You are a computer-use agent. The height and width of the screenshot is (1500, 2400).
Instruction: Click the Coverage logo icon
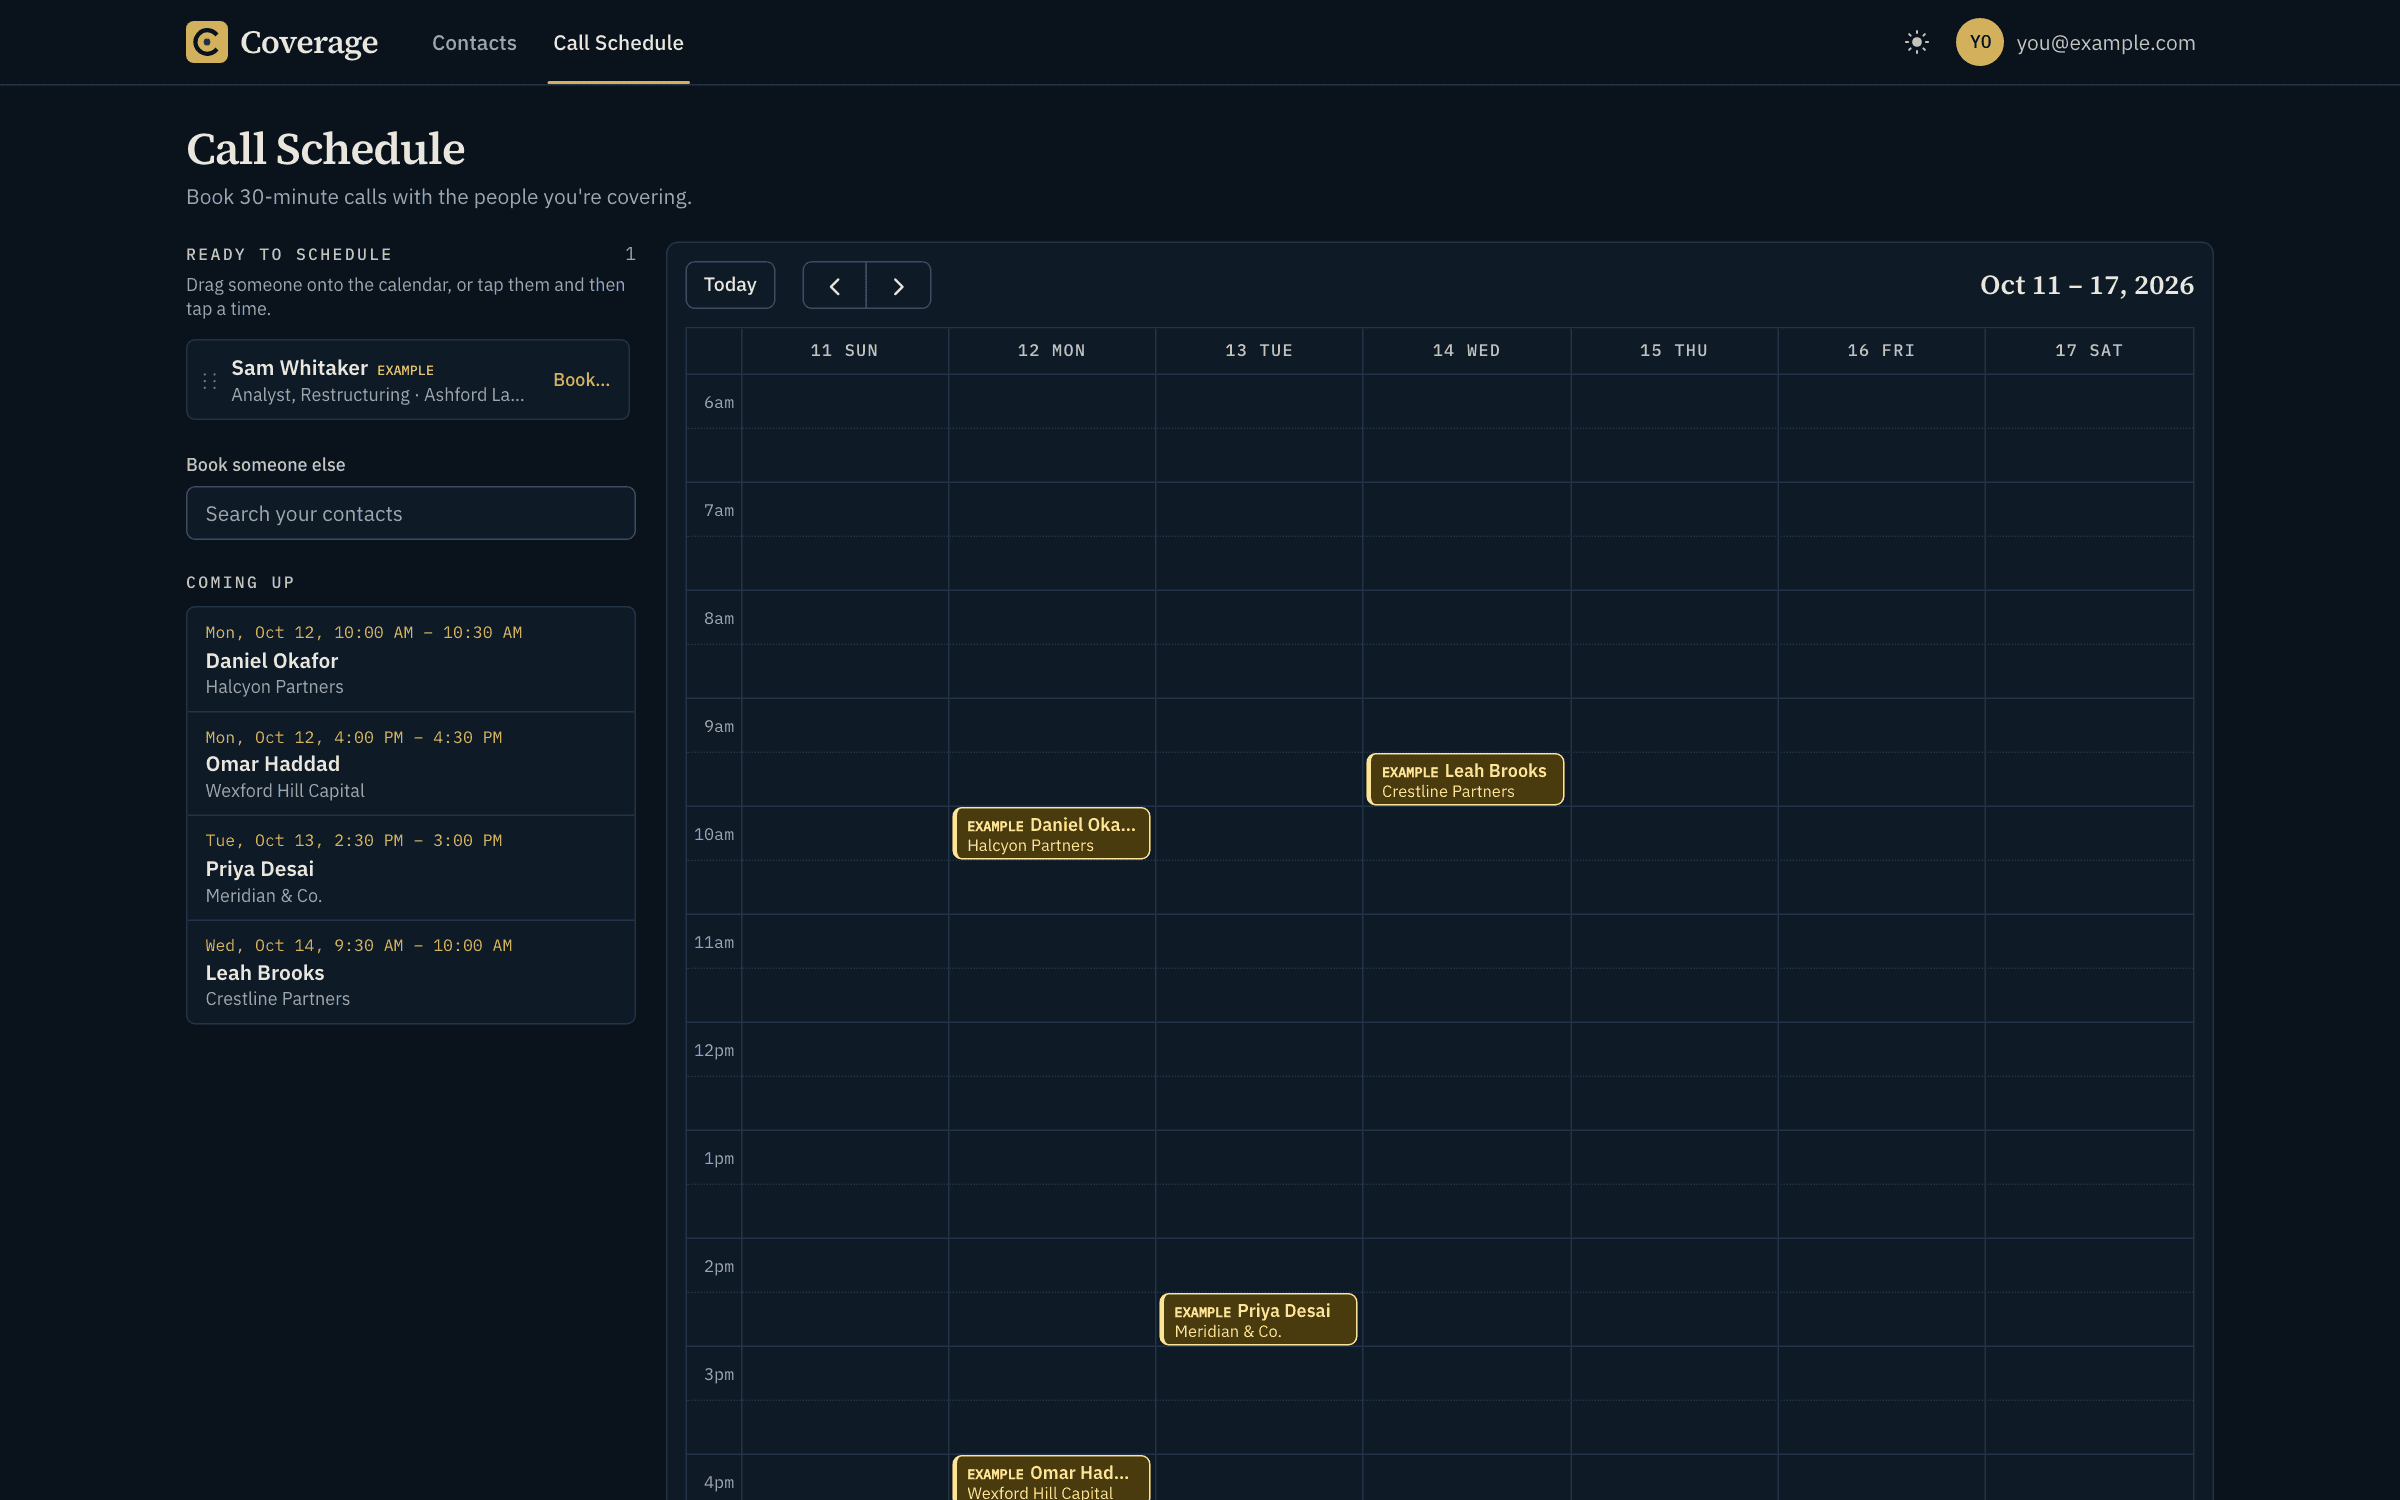point(207,42)
